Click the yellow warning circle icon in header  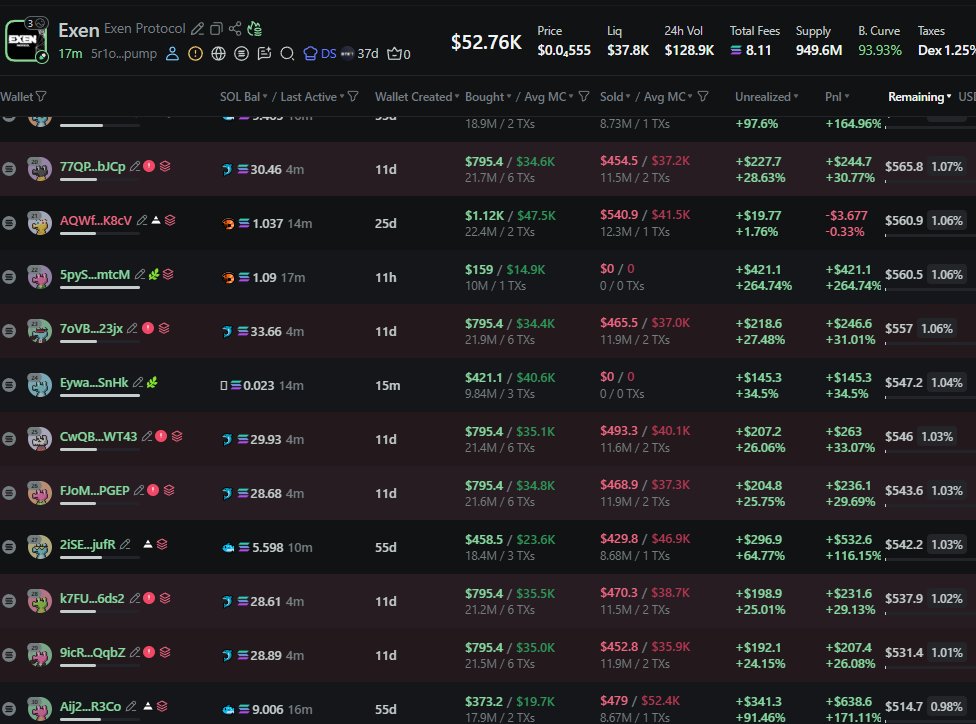coord(195,53)
